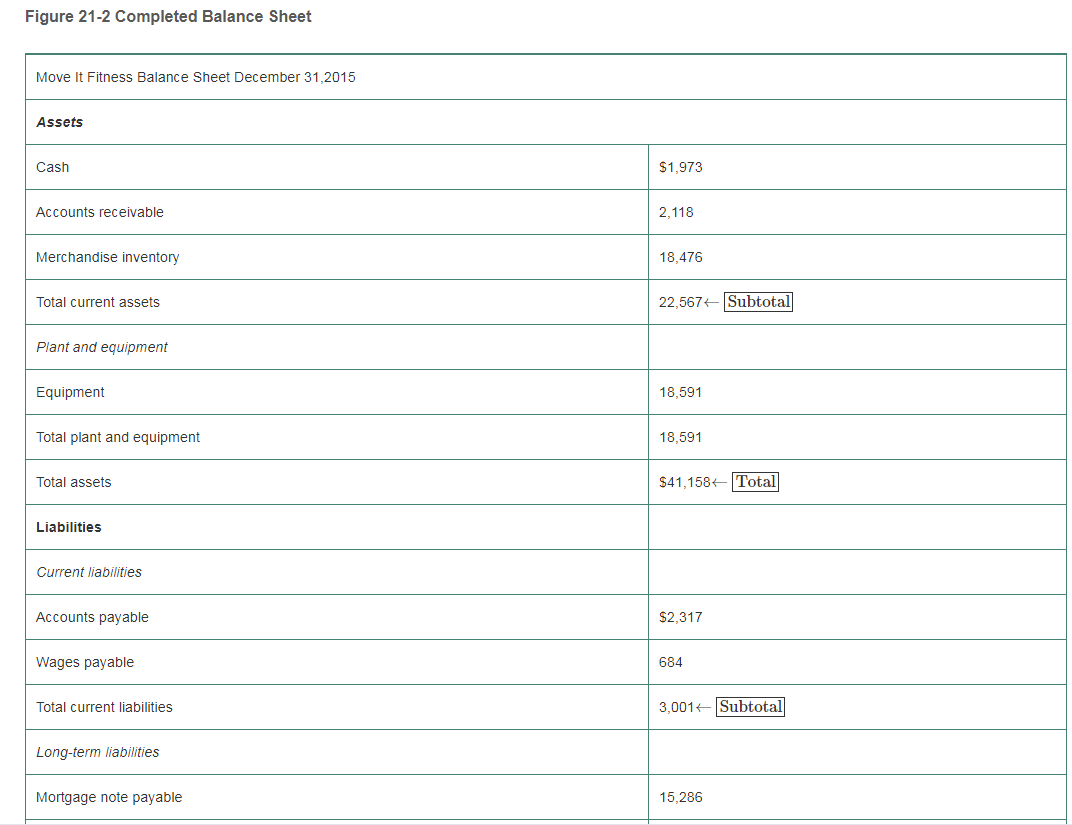Viewport: 1072px width, 825px height.
Task: Click the Figure 21-2 title heading
Action: [x=168, y=16]
